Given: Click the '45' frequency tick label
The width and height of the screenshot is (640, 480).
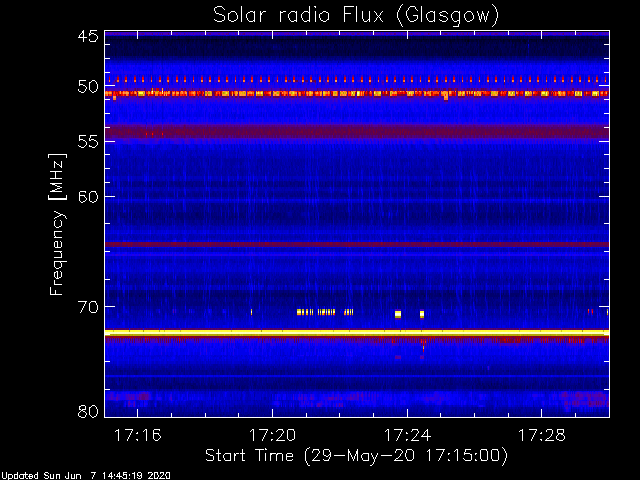Looking at the screenshot, I should [x=88, y=36].
